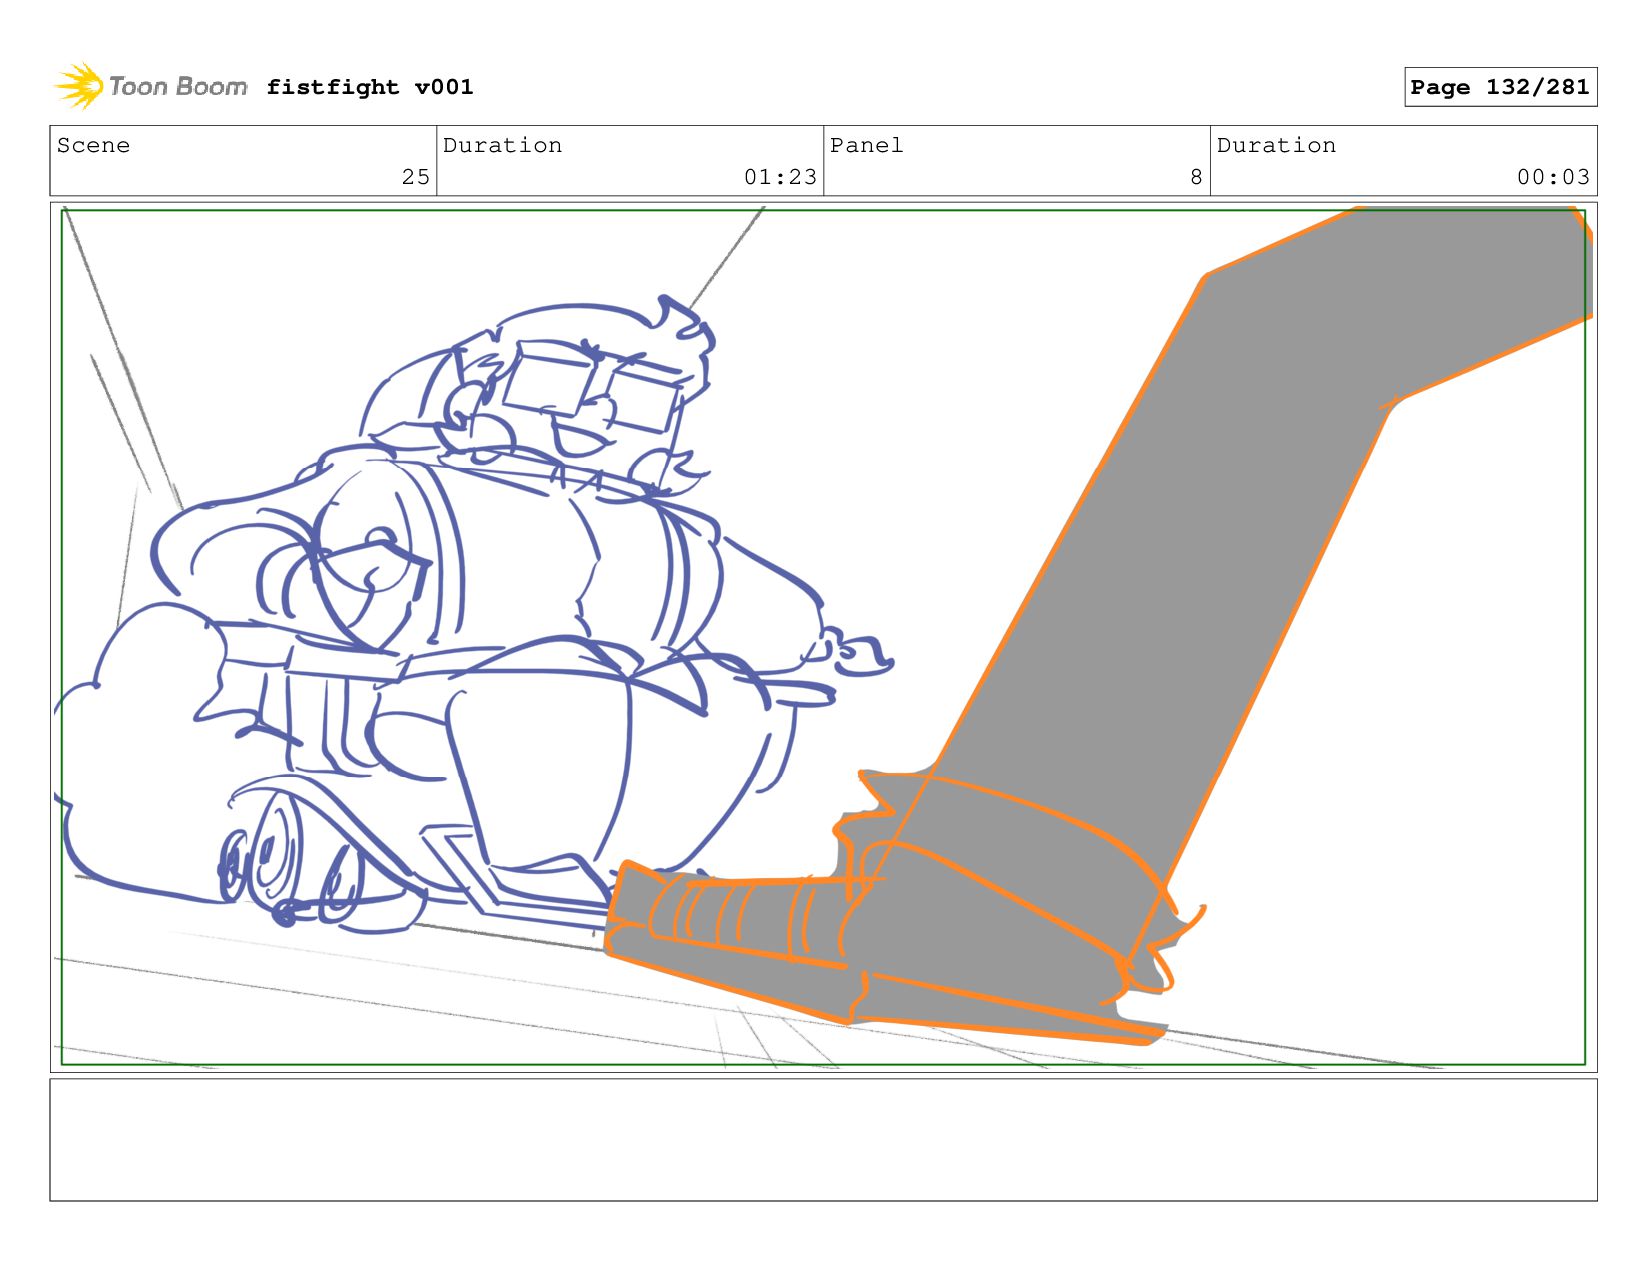The height and width of the screenshot is (1276, 1648).
Task: Select the 'fistfight v001' title text
Action: coord(370,87)
